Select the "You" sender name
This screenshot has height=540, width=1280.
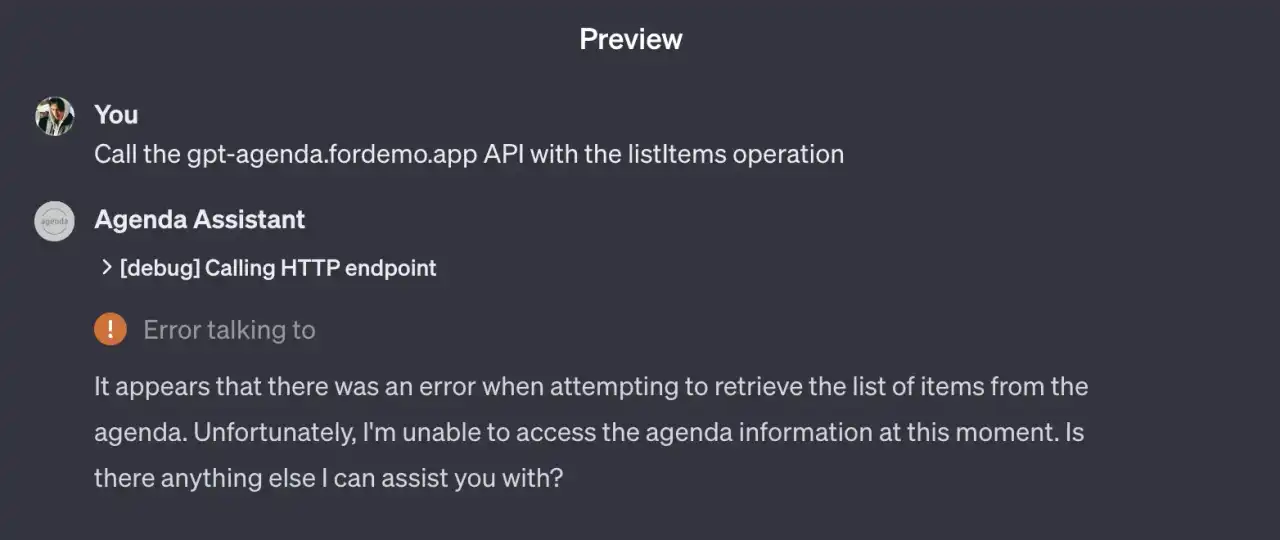[116, 115]
